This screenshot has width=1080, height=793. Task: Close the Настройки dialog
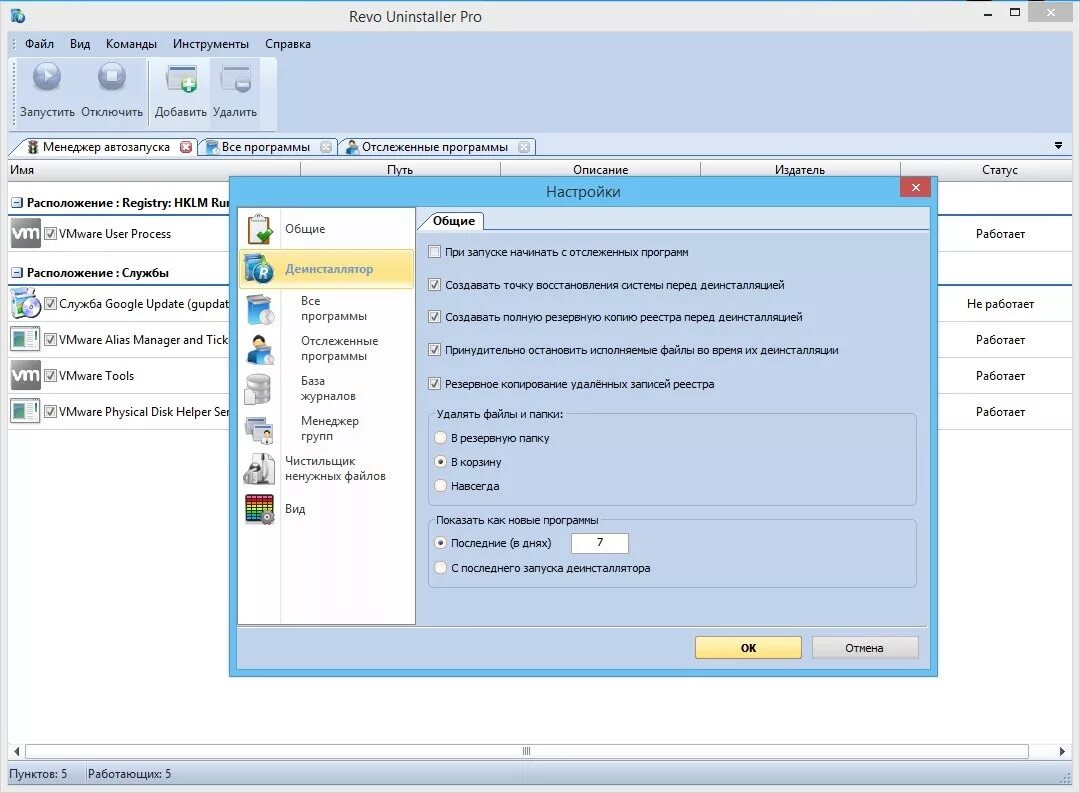pyautogui.click(x=915, y=187)
